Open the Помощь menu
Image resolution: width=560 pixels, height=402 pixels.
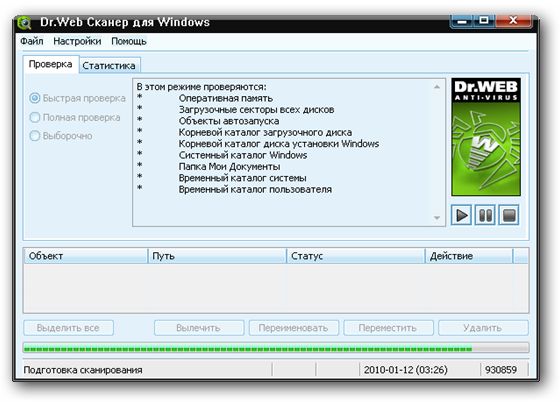click(x=129, y=41)
